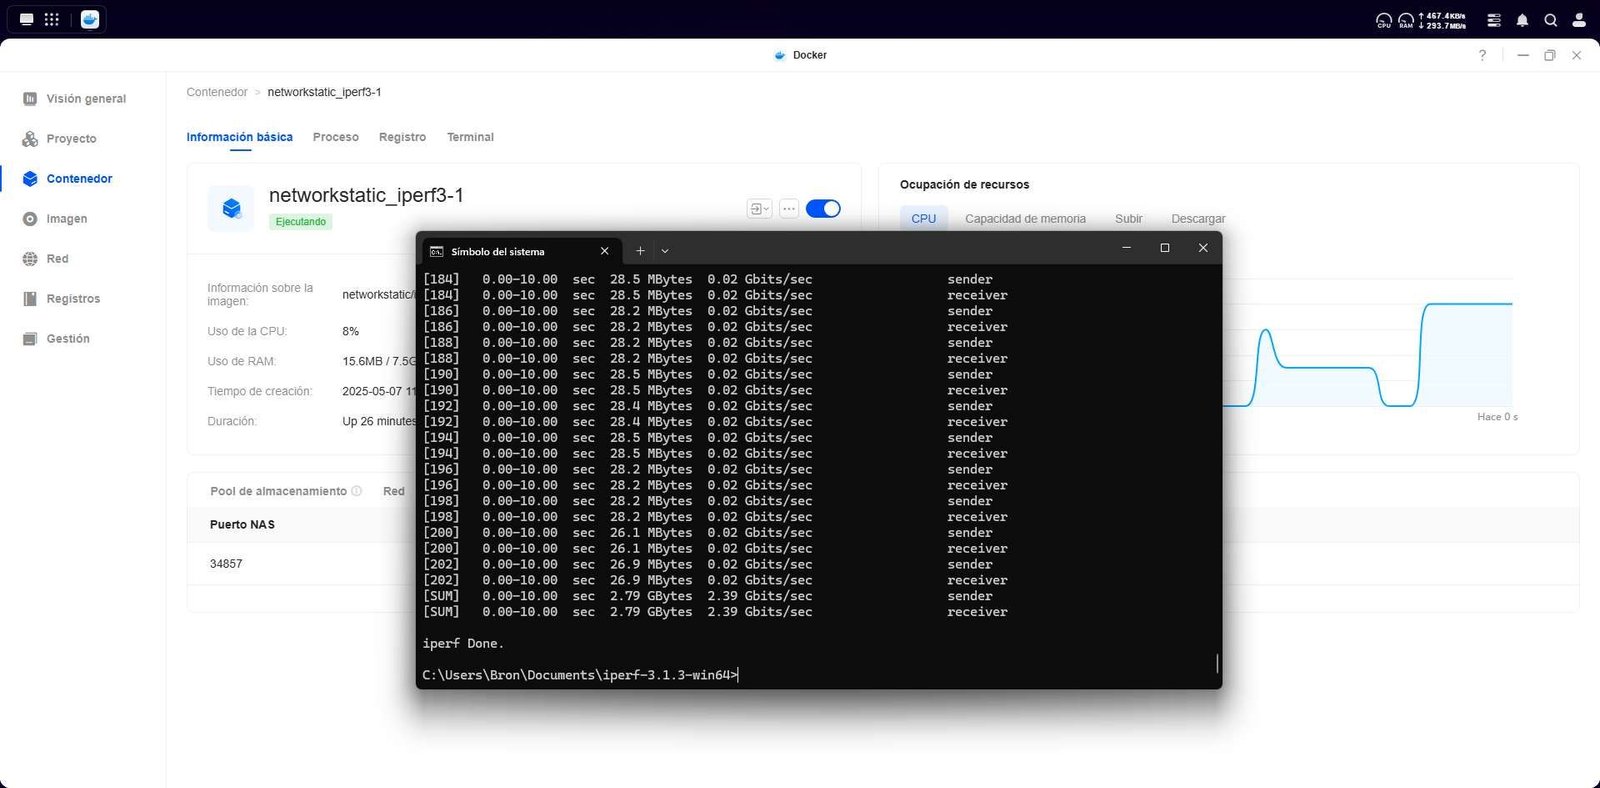Click the Docker window help question mark
1600x788 pixels.
1482,55
